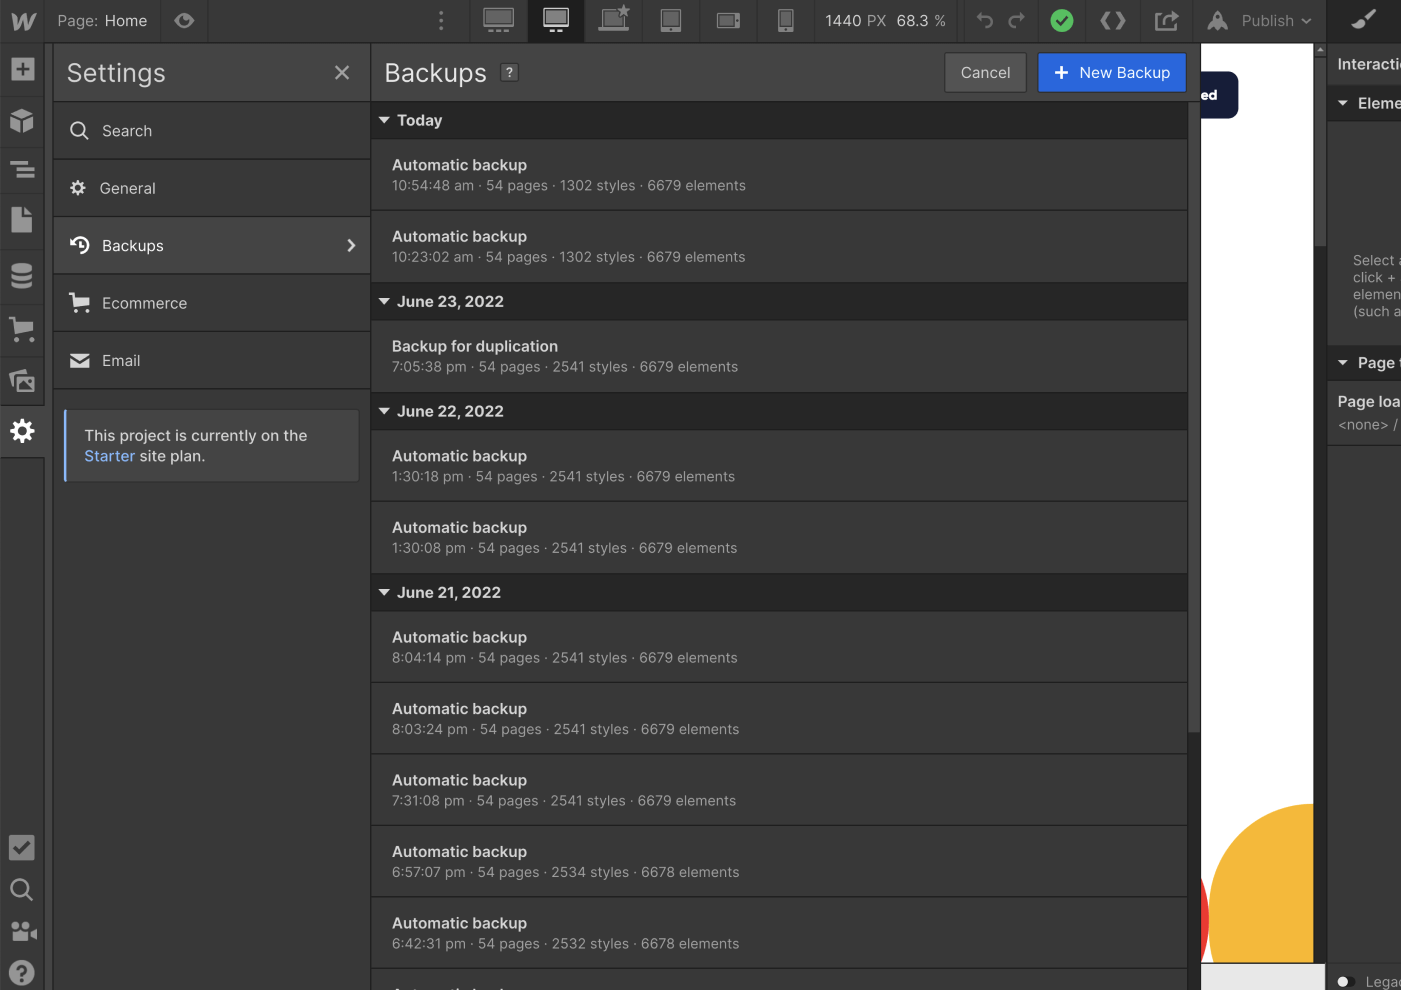
Task: Switch to the Email settings section
Action: [x=121, y=360]
